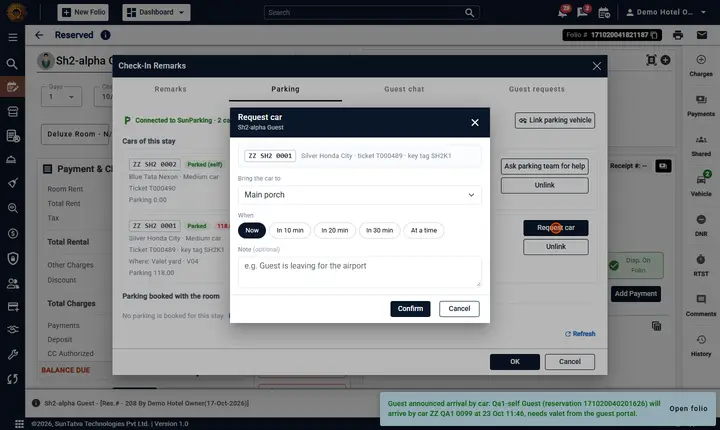720x430 pixels.
Task: Click the DNR icon
Action: (x=701, y=226)
